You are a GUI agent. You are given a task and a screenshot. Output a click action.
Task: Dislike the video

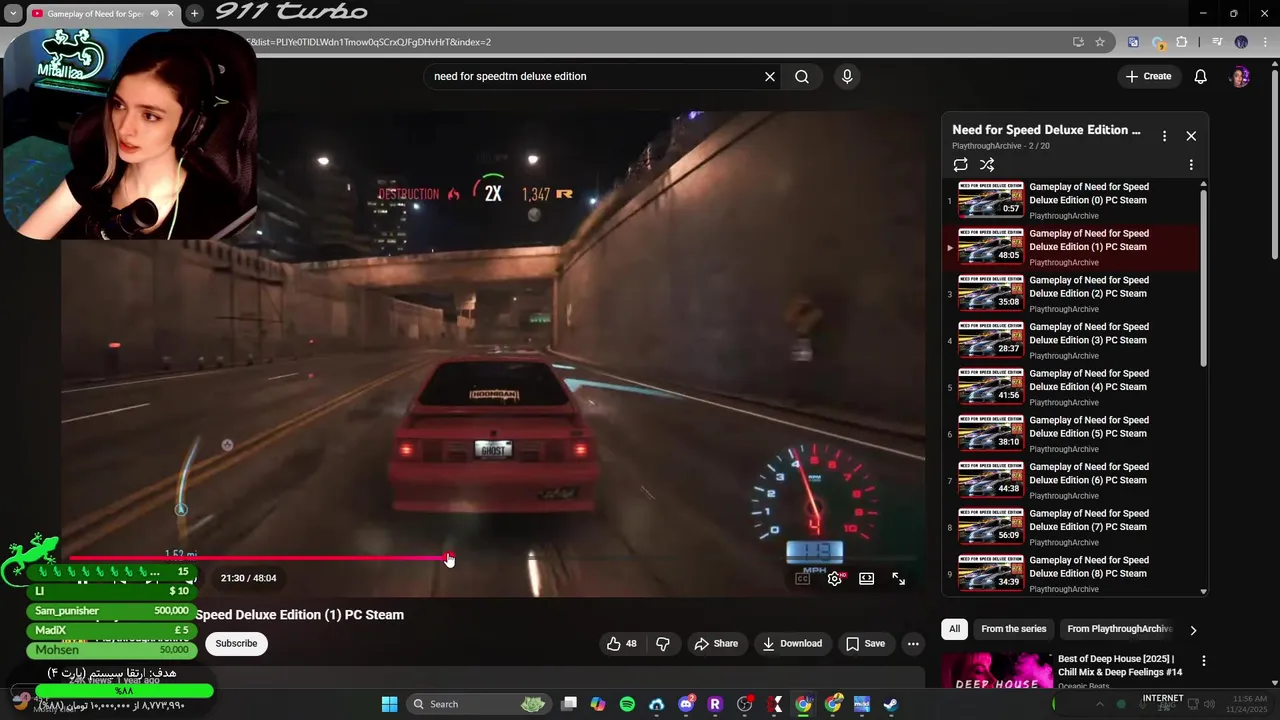coord(662,643)
